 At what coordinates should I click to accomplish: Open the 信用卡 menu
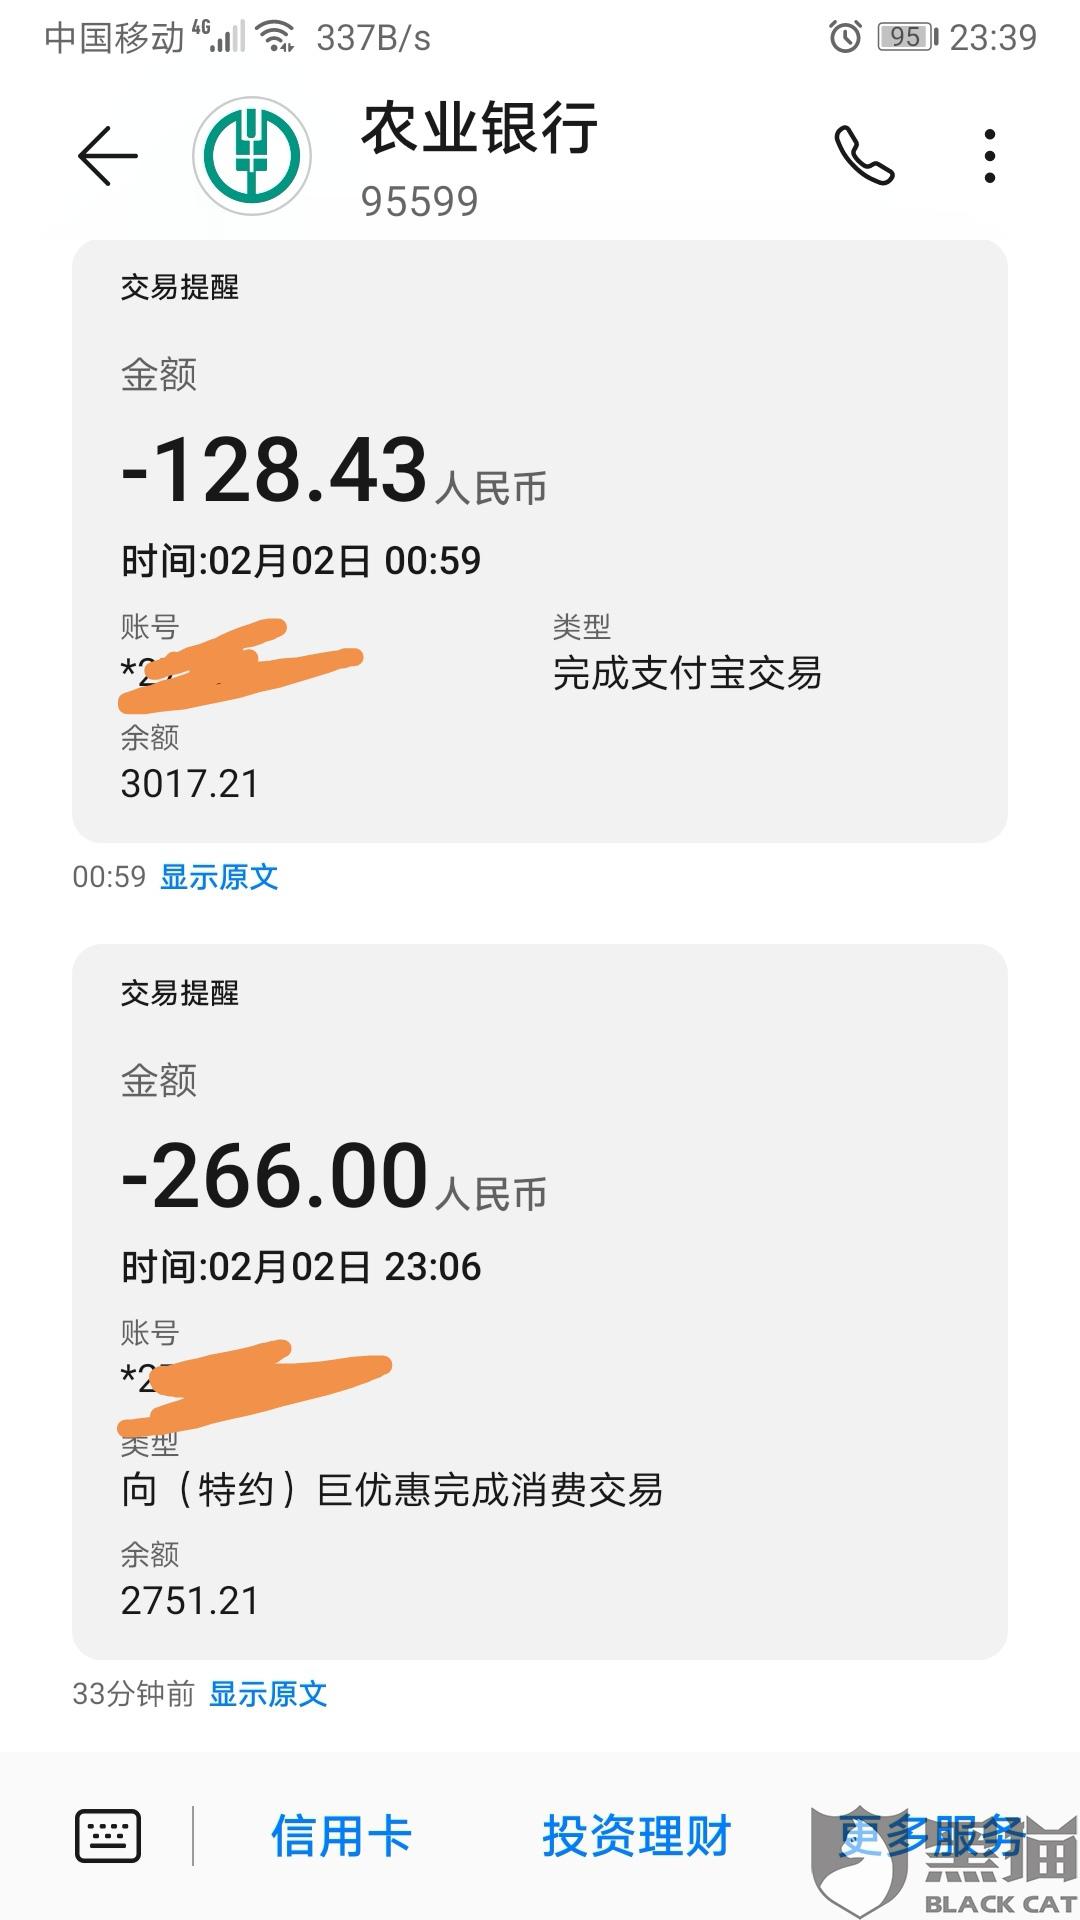click(341, 1836)
